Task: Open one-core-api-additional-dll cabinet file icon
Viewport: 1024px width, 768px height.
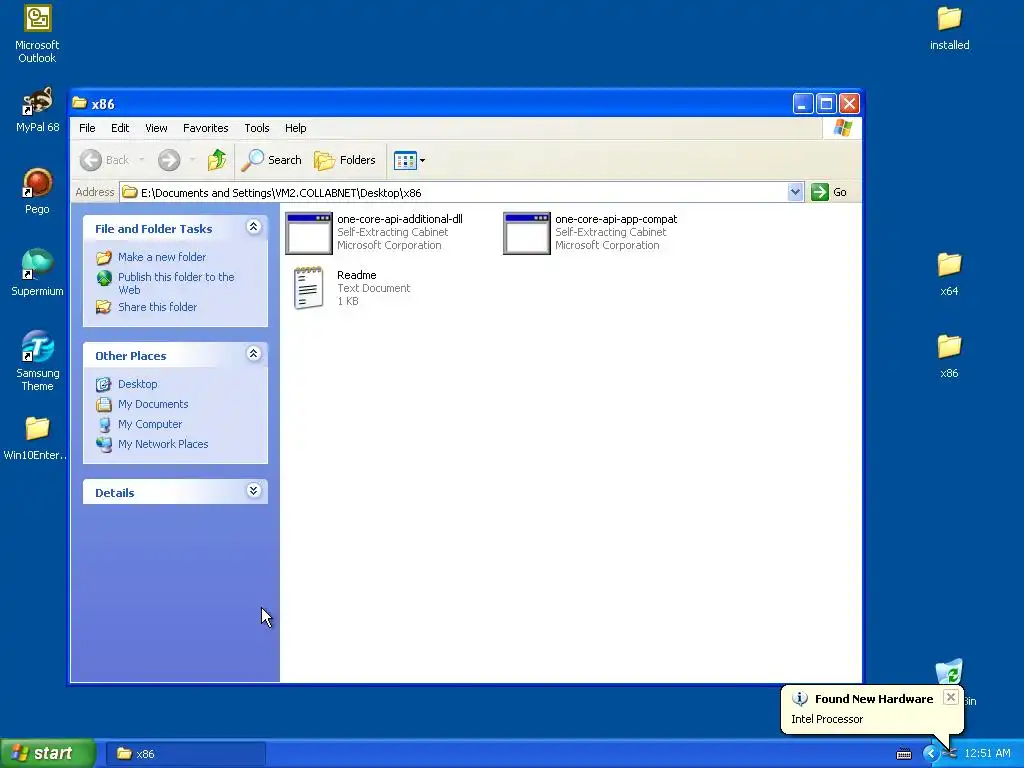Action: click(309, 233)
